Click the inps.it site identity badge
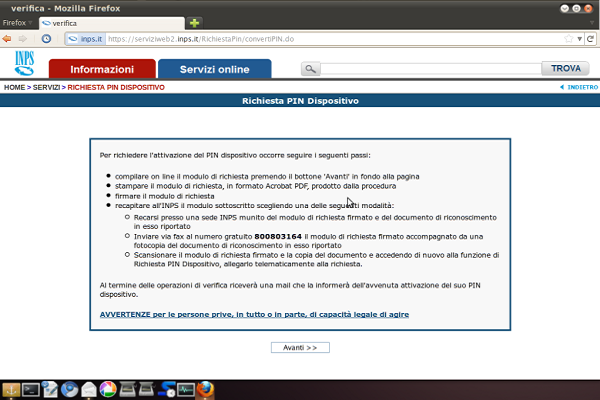The image size is (600, 400). click(85, 39)
